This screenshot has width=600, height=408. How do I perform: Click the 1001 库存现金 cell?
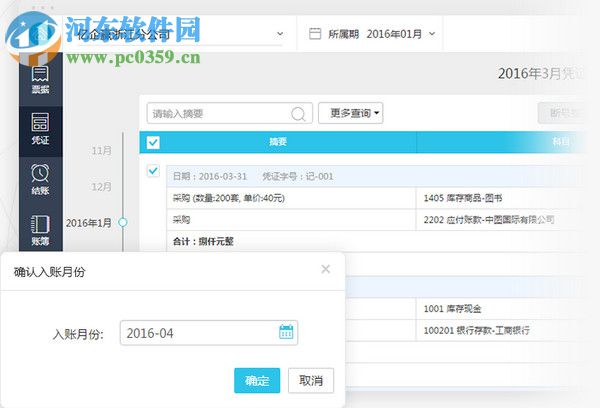point(500,309)
